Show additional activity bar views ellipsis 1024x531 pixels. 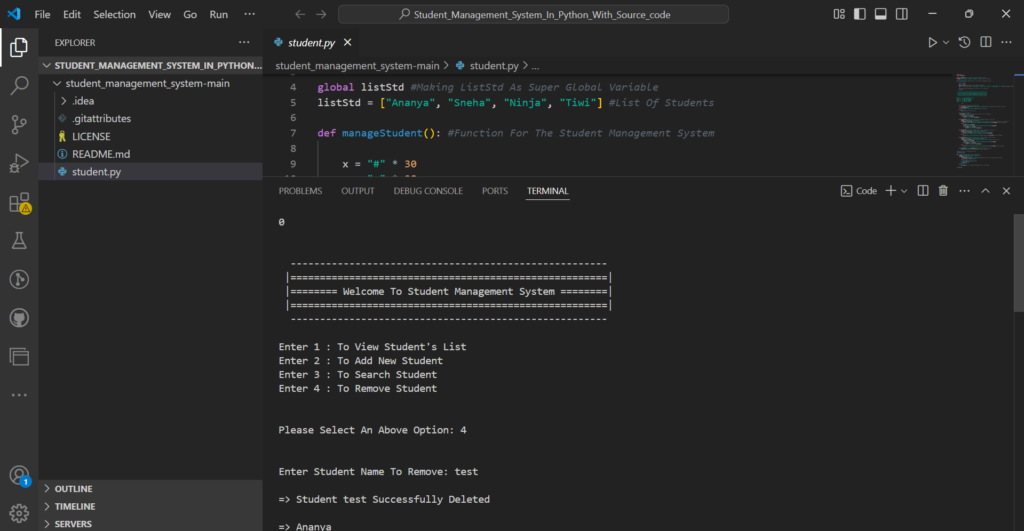[x=19, y=395]
